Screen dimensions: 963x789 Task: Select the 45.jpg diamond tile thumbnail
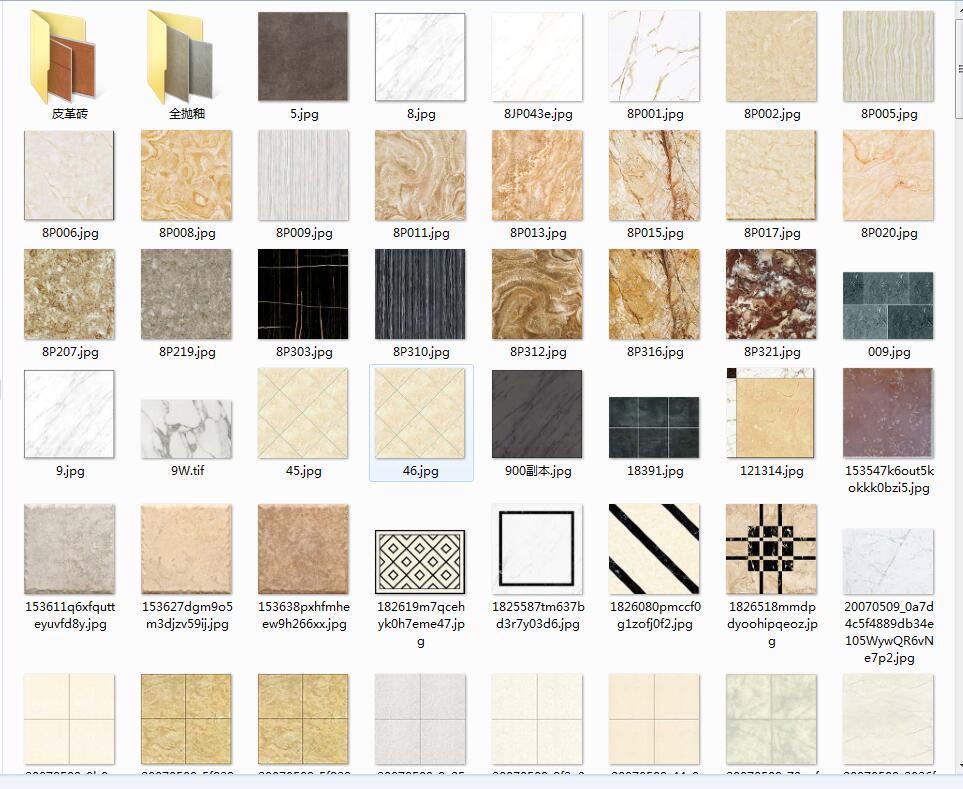tap(303, 413)
